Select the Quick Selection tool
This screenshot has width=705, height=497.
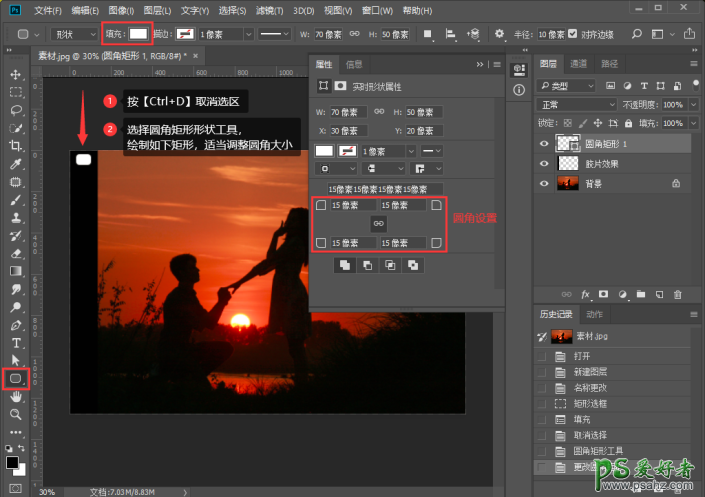point(16,128)
